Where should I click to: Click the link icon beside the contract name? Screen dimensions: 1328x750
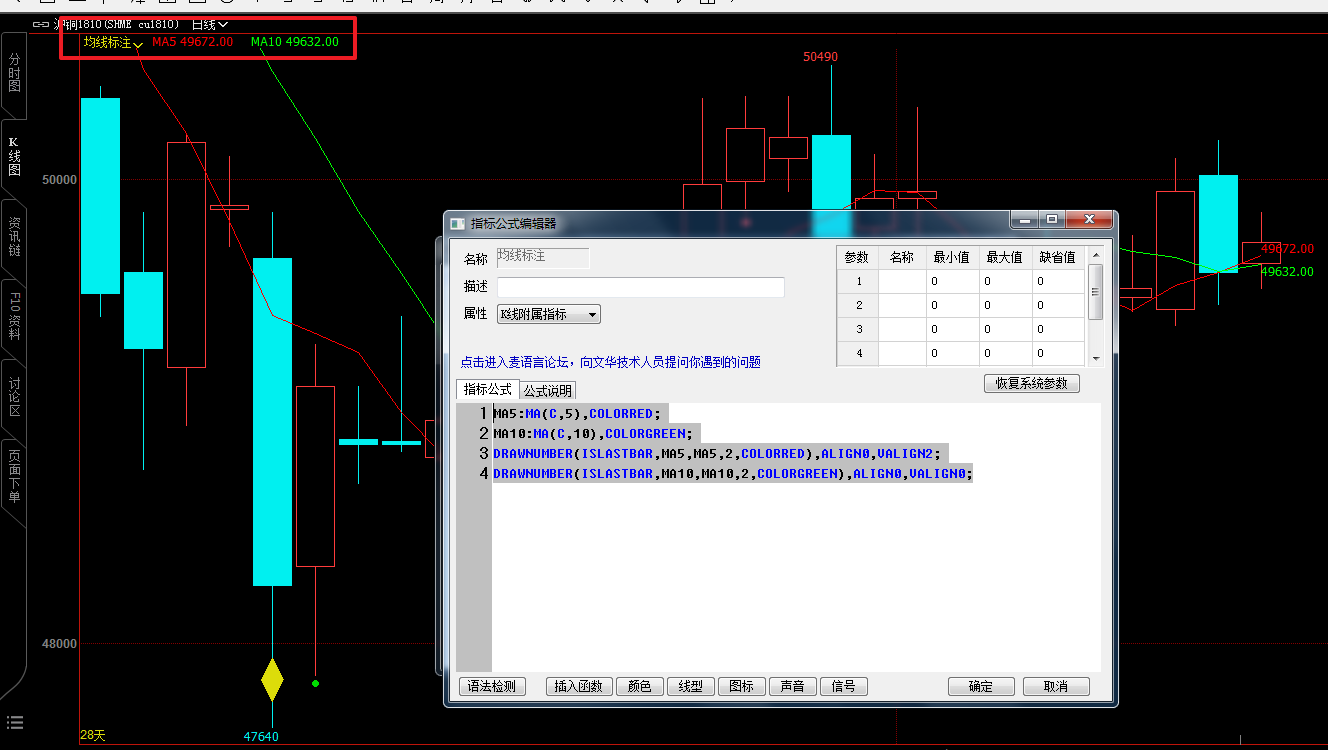[x=41, y=24]
